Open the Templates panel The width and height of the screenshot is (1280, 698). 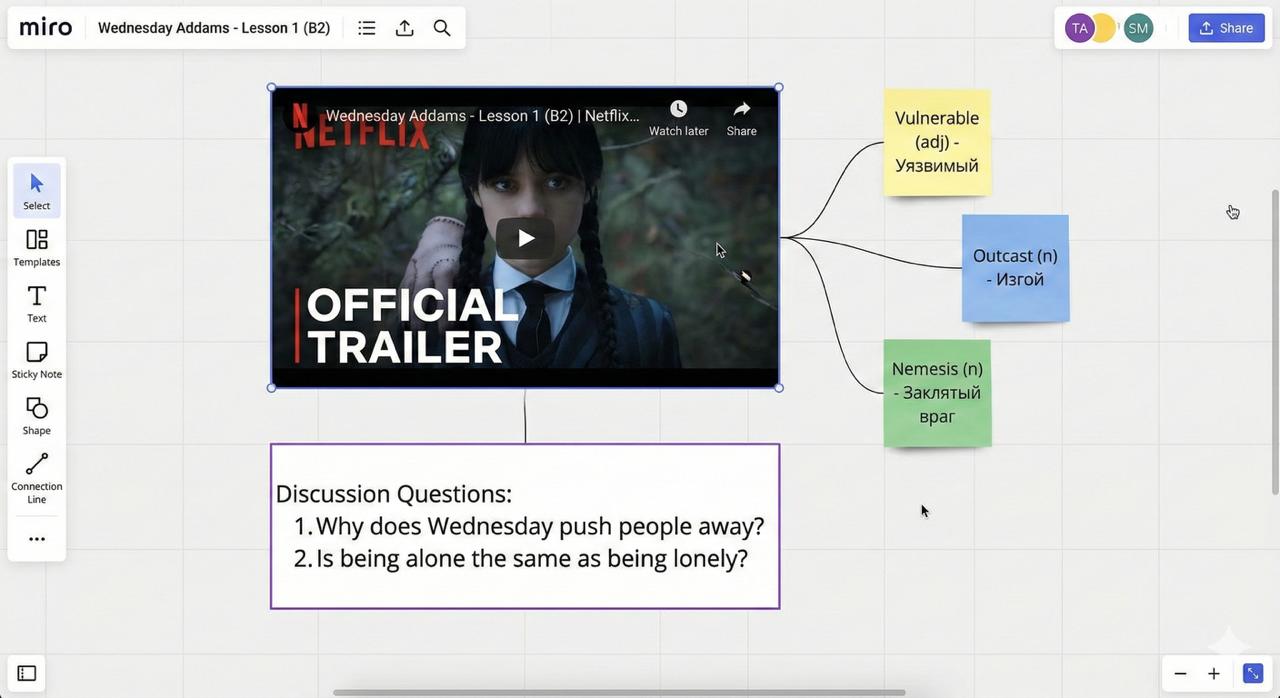pos(37,246)
